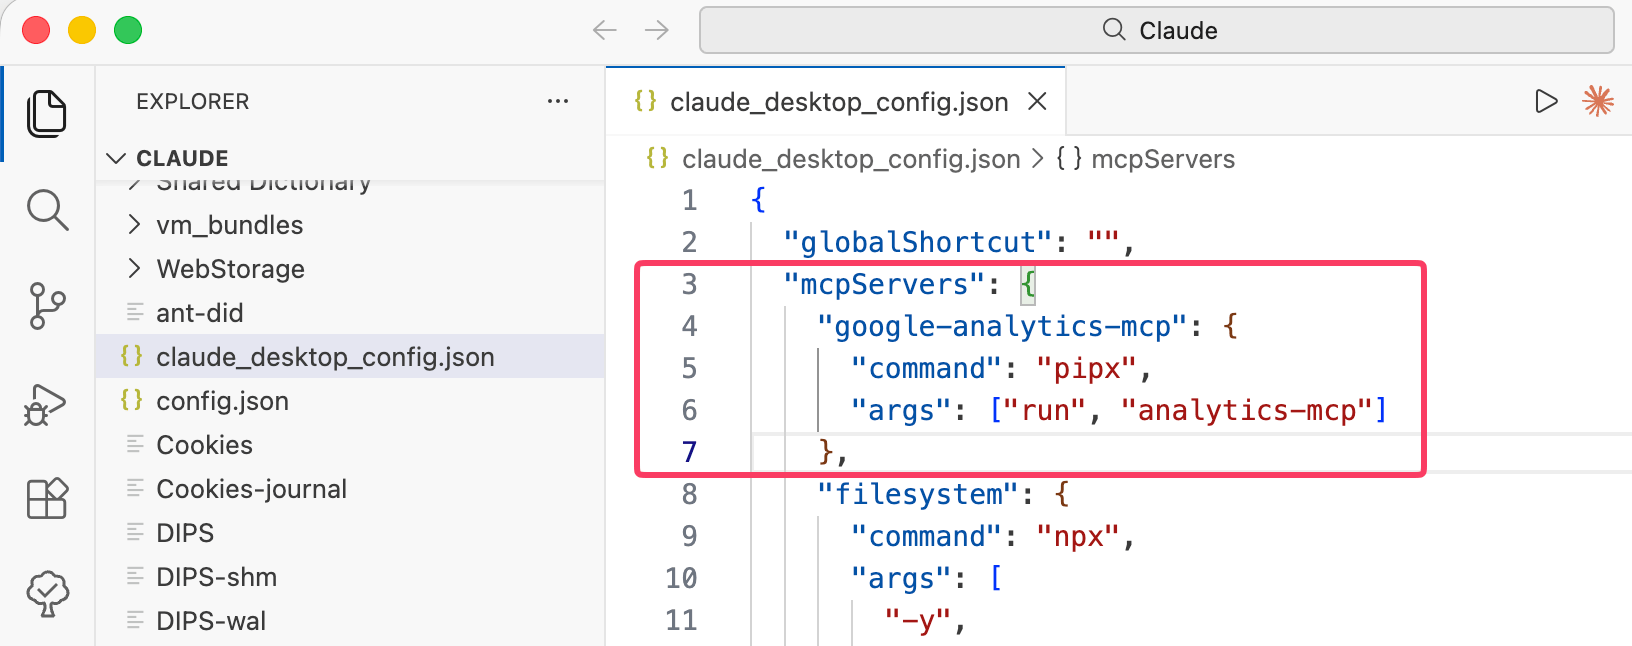Click claude_desktop_config.json in breadcrumb

(x=851, y=159)
